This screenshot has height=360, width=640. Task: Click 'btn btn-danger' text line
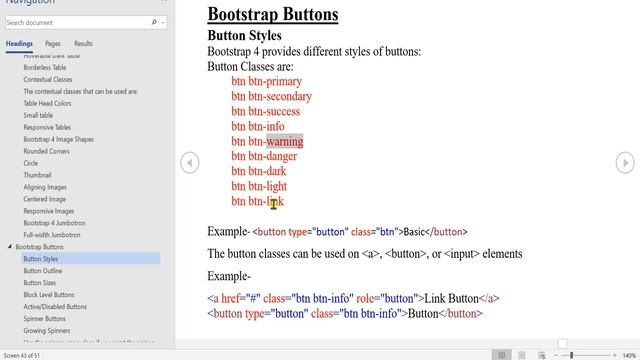point(264,156)
